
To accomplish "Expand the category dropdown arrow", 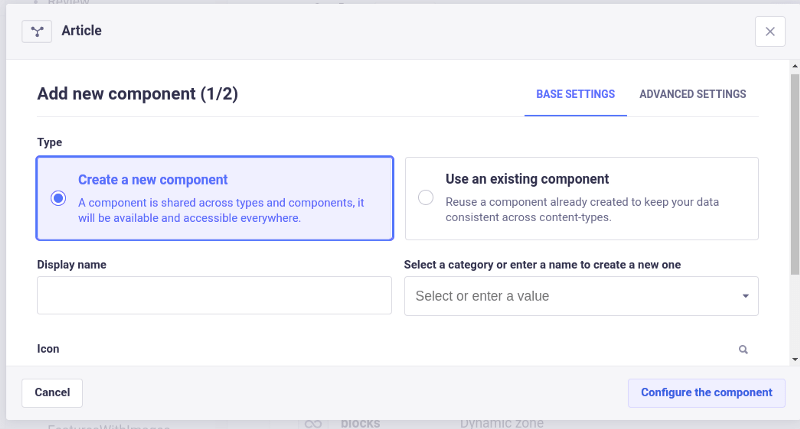I will point(745,296).
